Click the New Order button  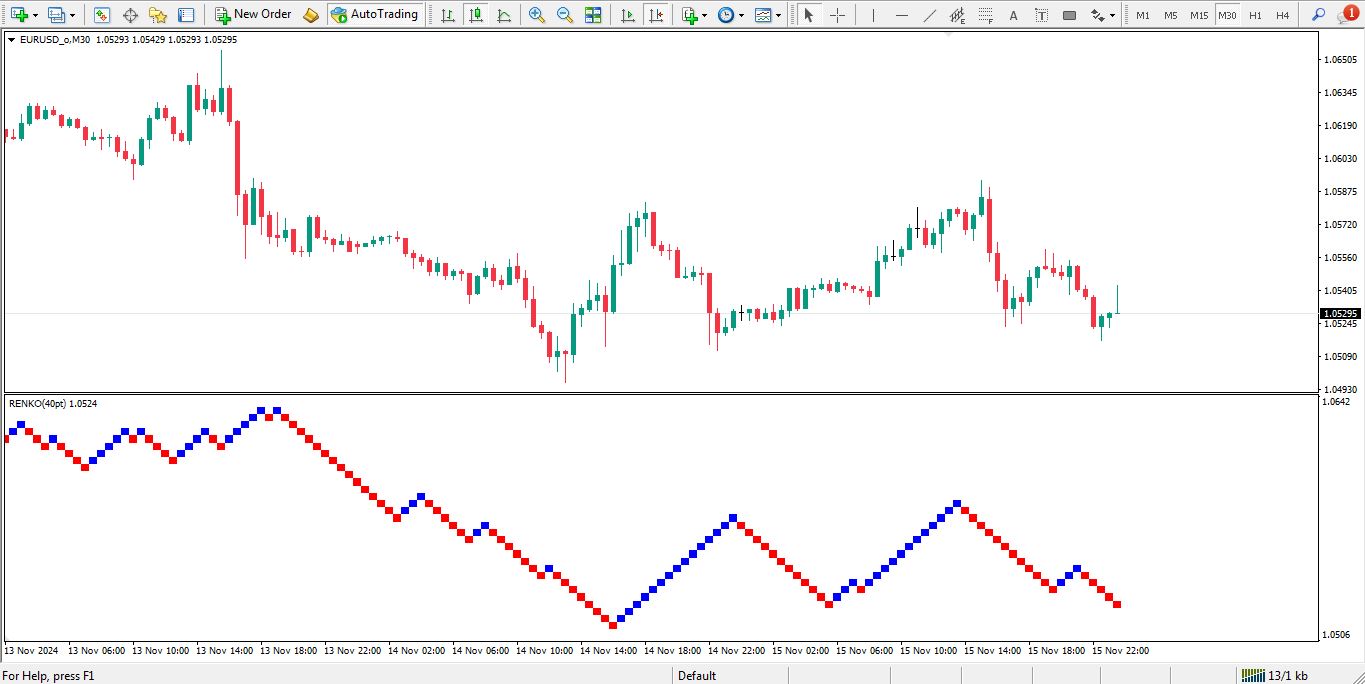point(254,15)
